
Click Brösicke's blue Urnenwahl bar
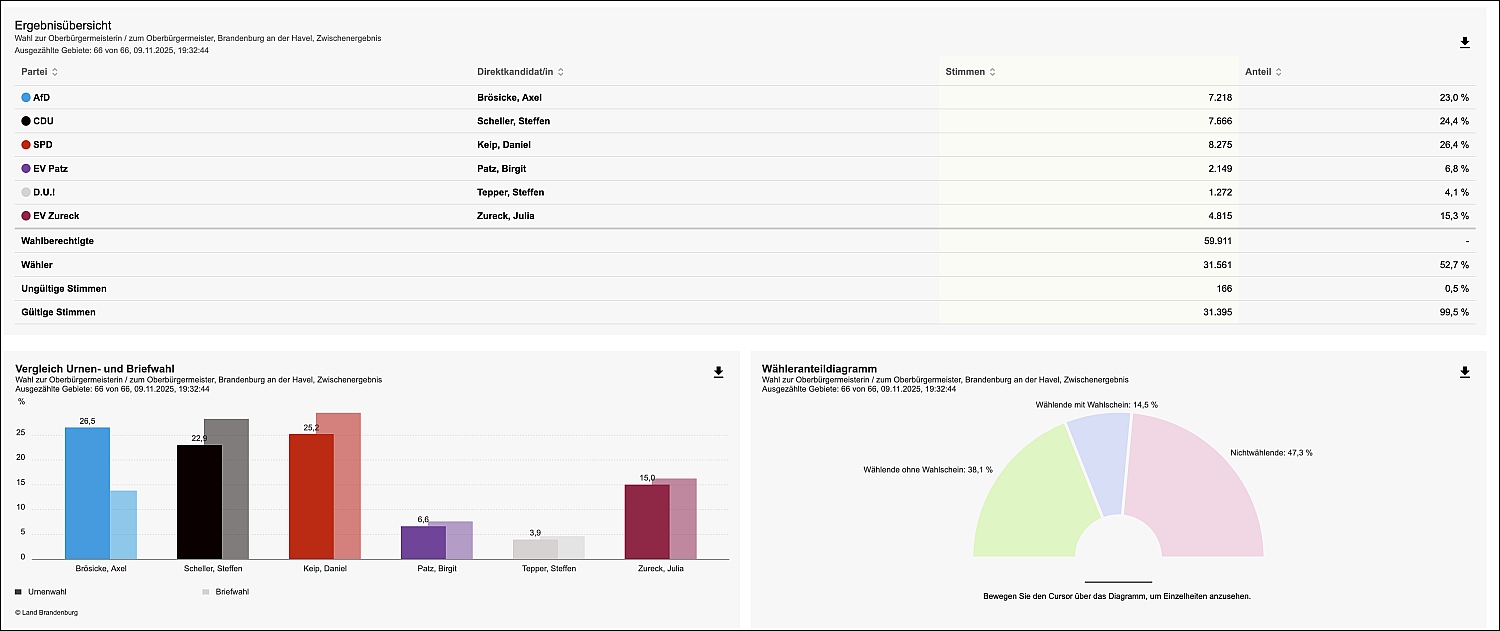pos(86,495)
